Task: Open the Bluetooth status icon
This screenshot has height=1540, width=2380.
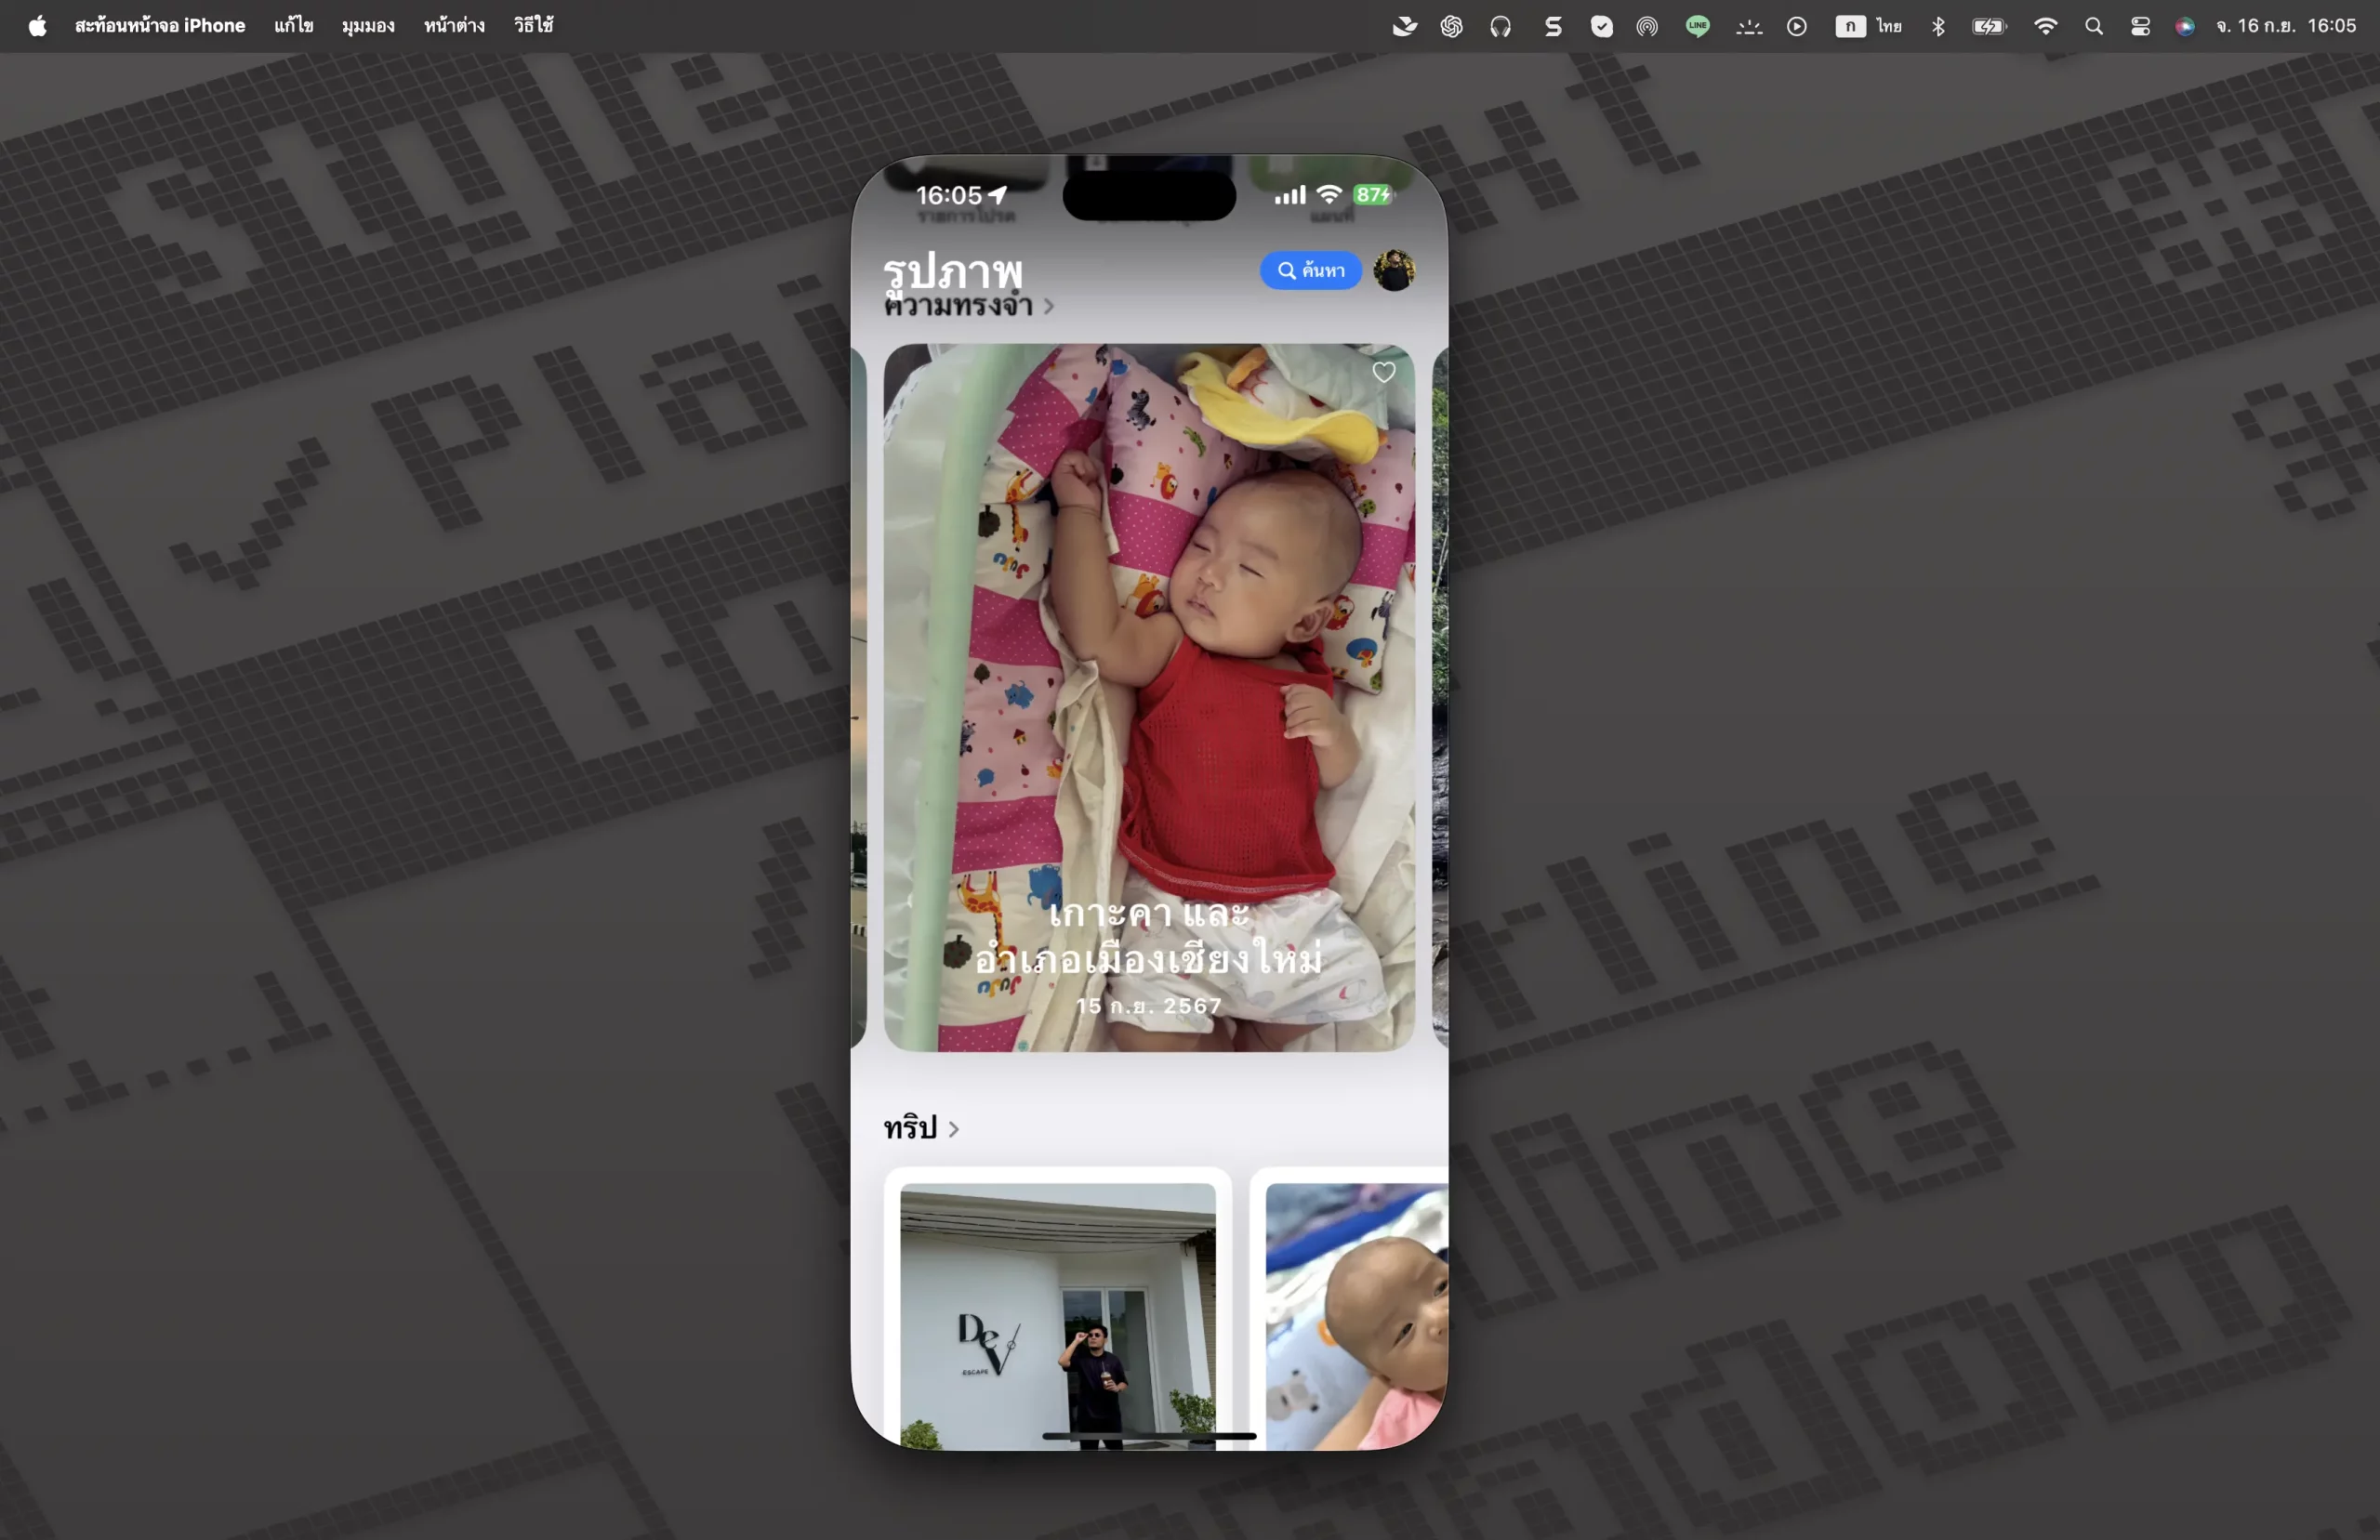Action: (1938, 27)
